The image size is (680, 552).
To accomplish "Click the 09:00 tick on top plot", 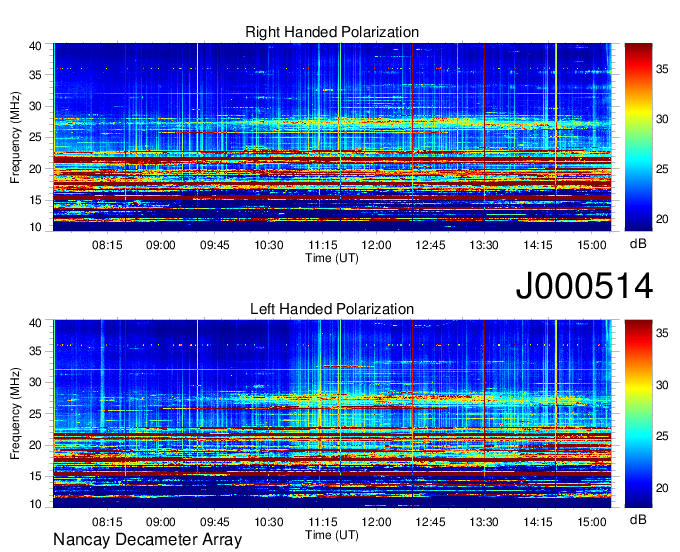I will click(160, 245).
